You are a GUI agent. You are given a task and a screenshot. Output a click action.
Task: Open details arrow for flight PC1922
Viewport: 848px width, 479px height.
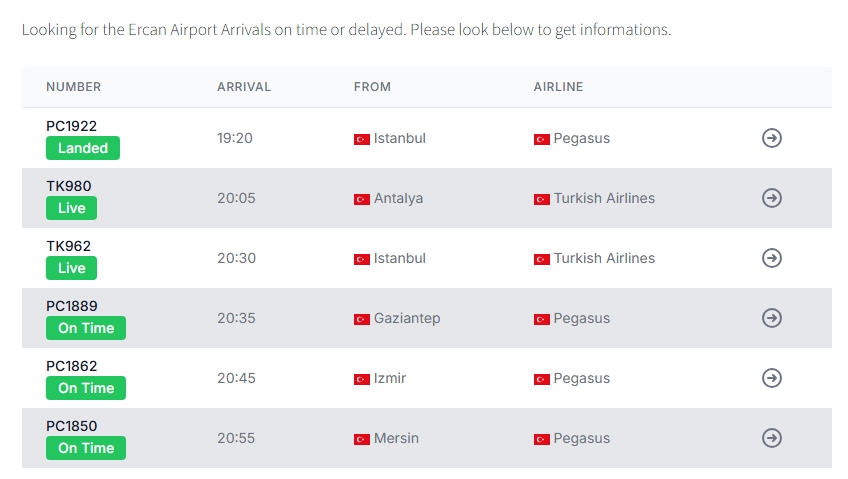point(772,138)
